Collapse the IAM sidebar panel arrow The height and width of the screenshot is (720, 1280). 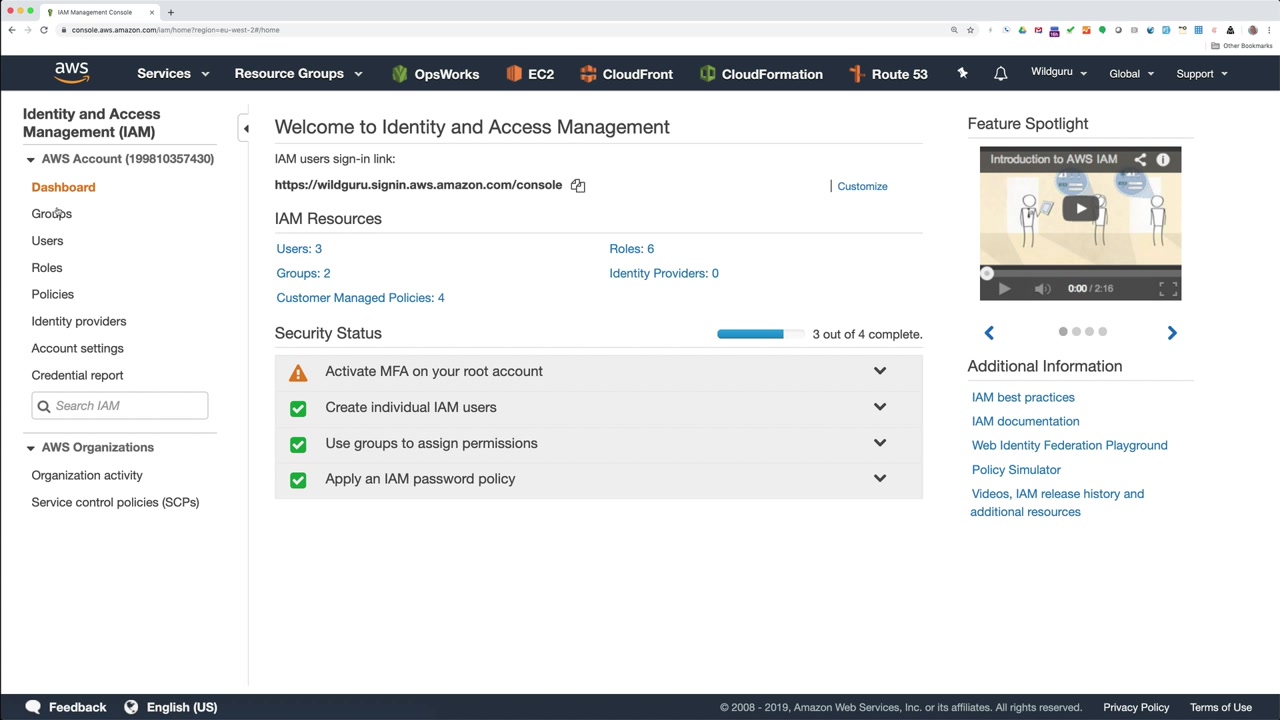tap(245, 128)
